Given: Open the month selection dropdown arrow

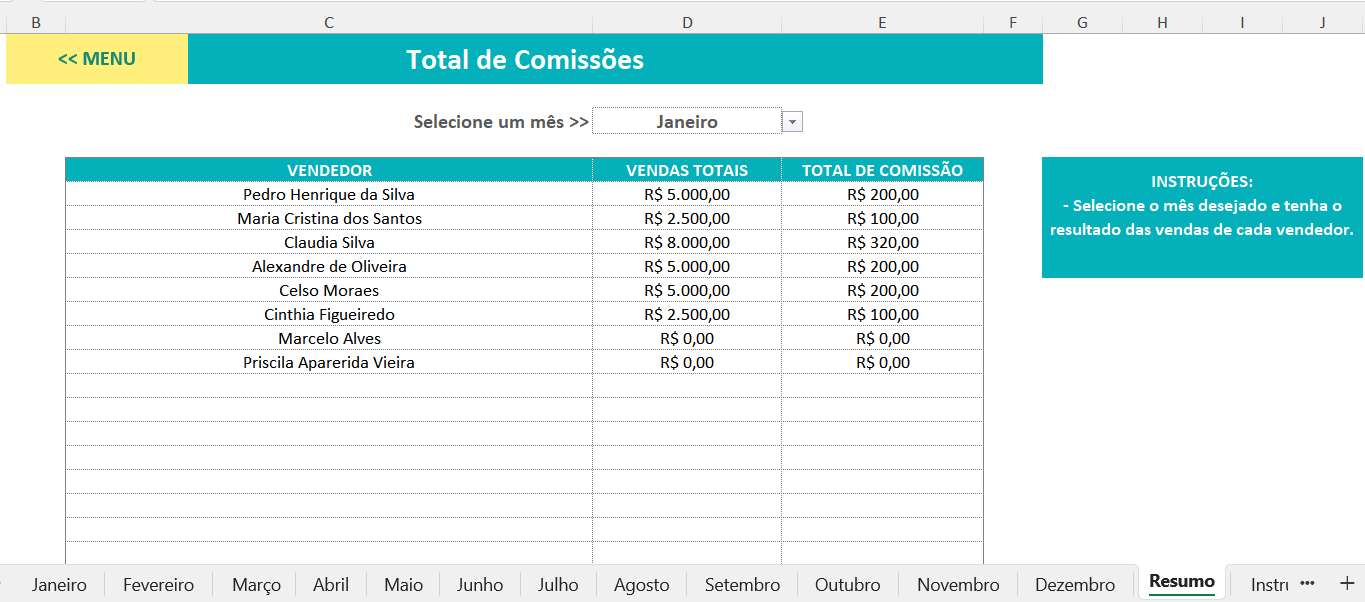Looking at the screenshot, I should coord(792,122).
